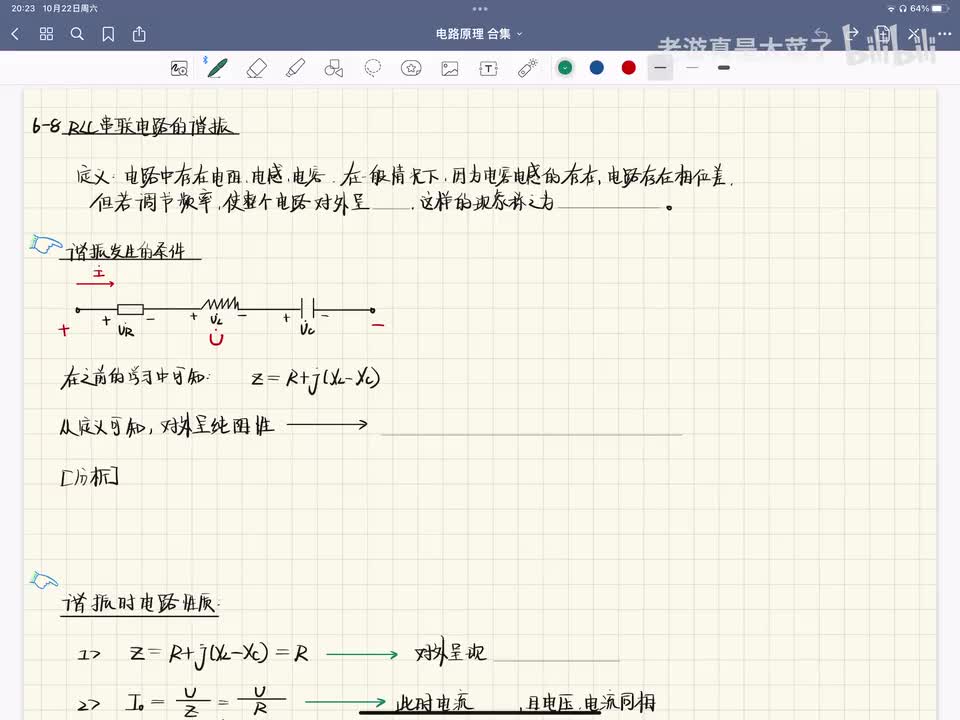
Task: Choose the red pen color
Action: (629, 68)
